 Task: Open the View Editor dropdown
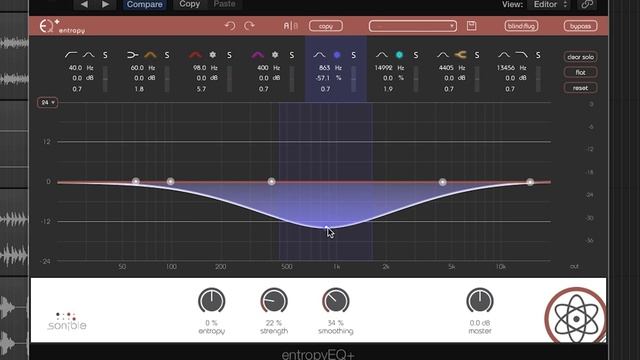point(549,4)
